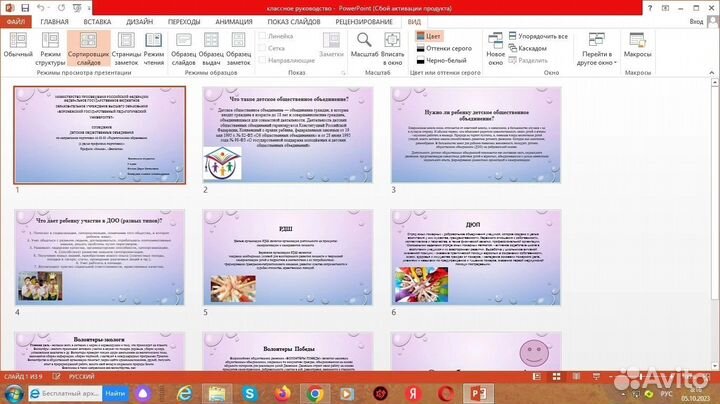
Task: Open Google Chrome from the taskbar
Action: pos(315,394)
